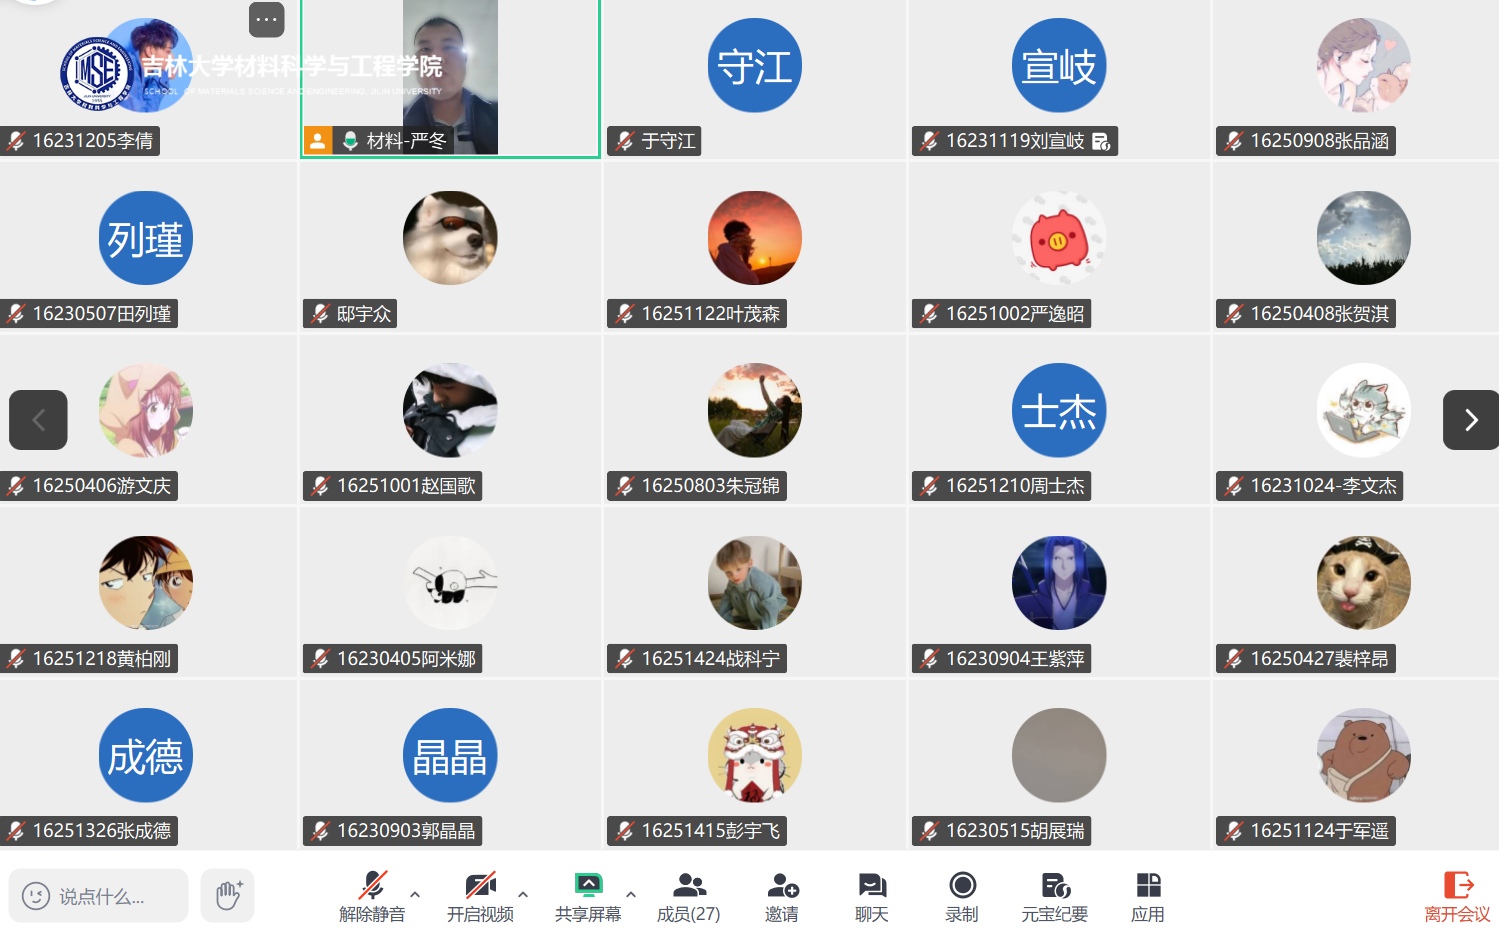Open the 邀请 invite icon
The image size is (1499, 937).
point(782,896)
